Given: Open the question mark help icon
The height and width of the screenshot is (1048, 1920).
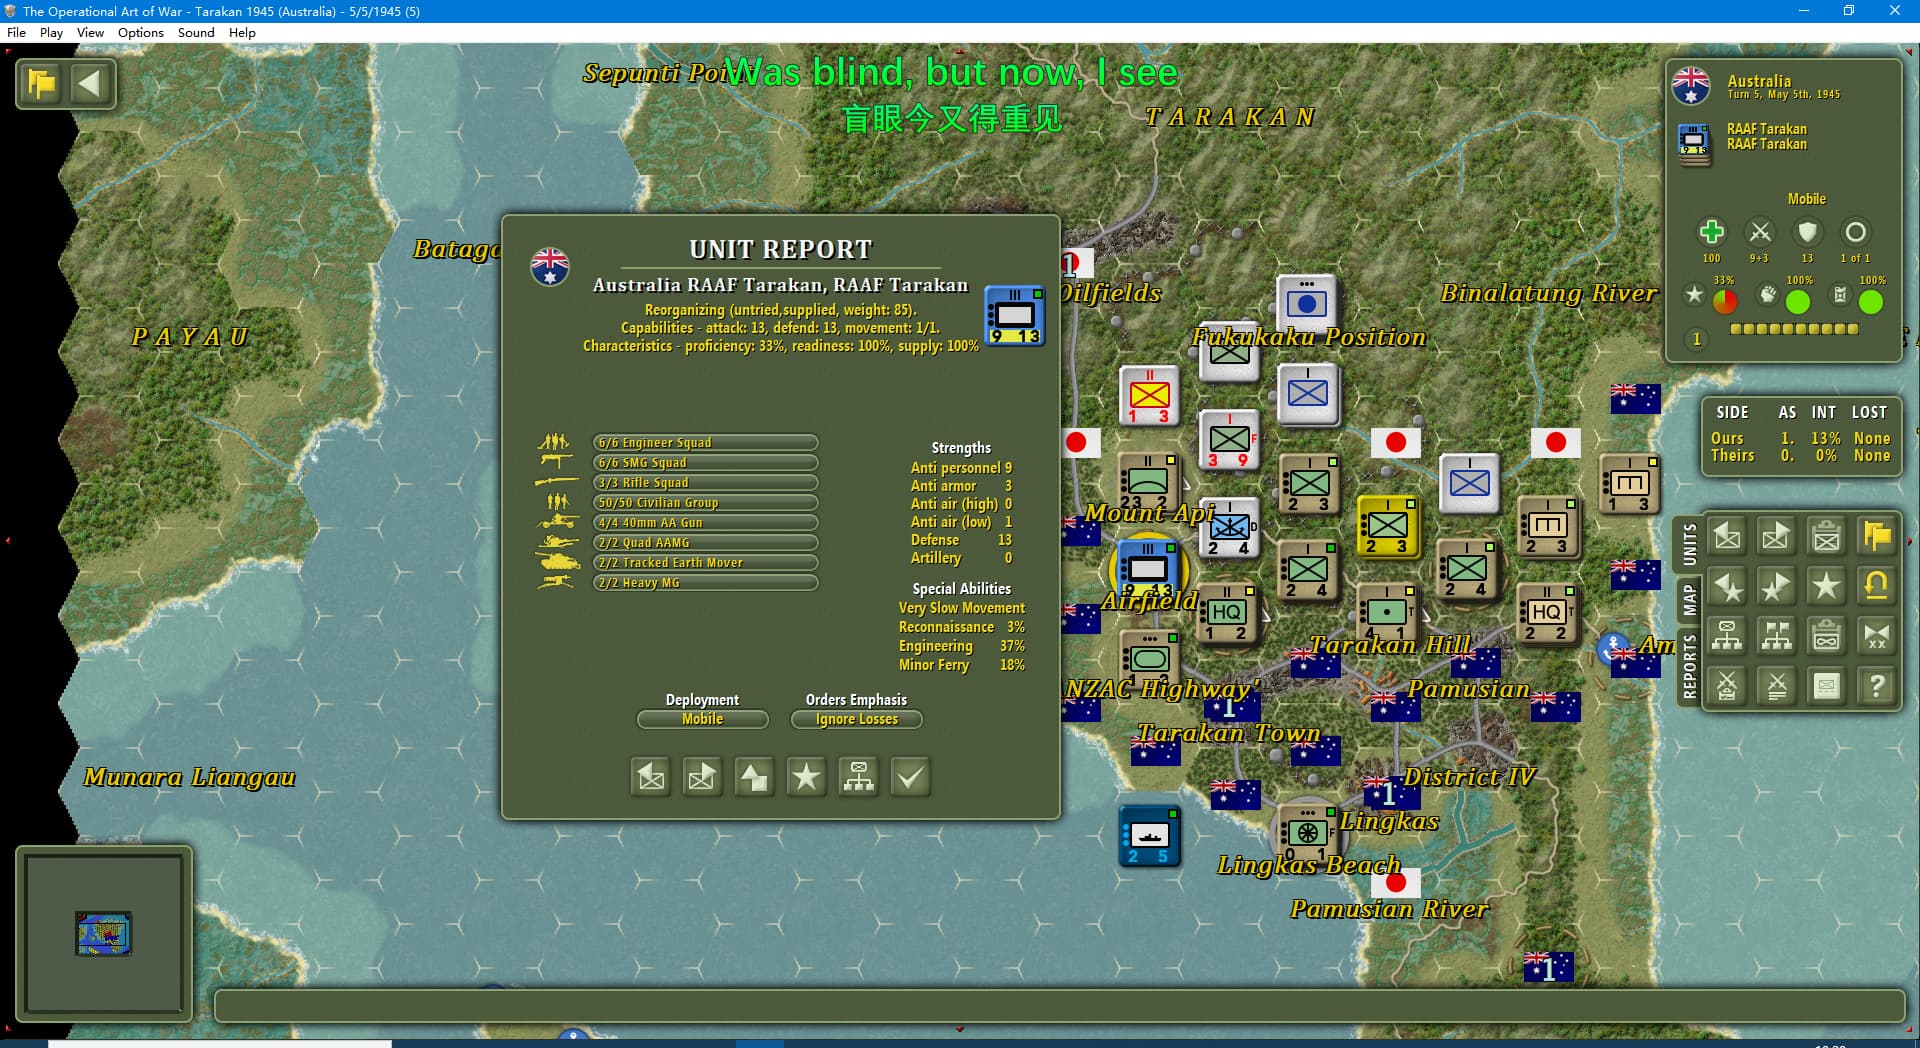Looking at the screenshot, I should click(x=1876, y=686).
